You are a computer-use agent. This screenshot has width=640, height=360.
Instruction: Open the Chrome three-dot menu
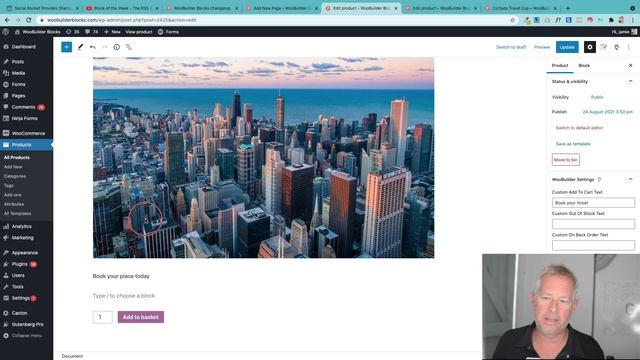point(633,20)
